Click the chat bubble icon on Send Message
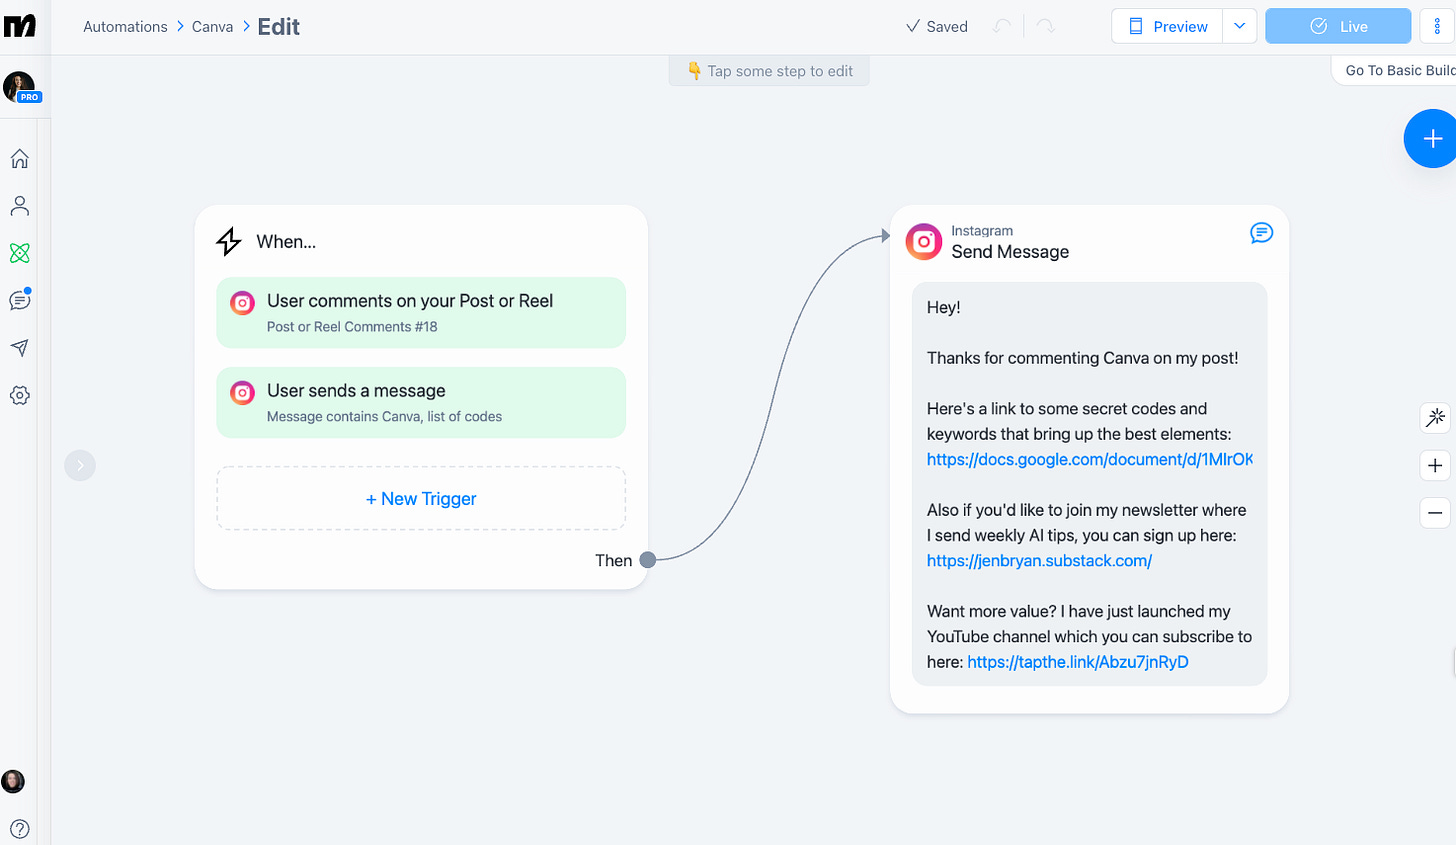The width and height of the screenshot is (1456, 845). [1262, 233]
